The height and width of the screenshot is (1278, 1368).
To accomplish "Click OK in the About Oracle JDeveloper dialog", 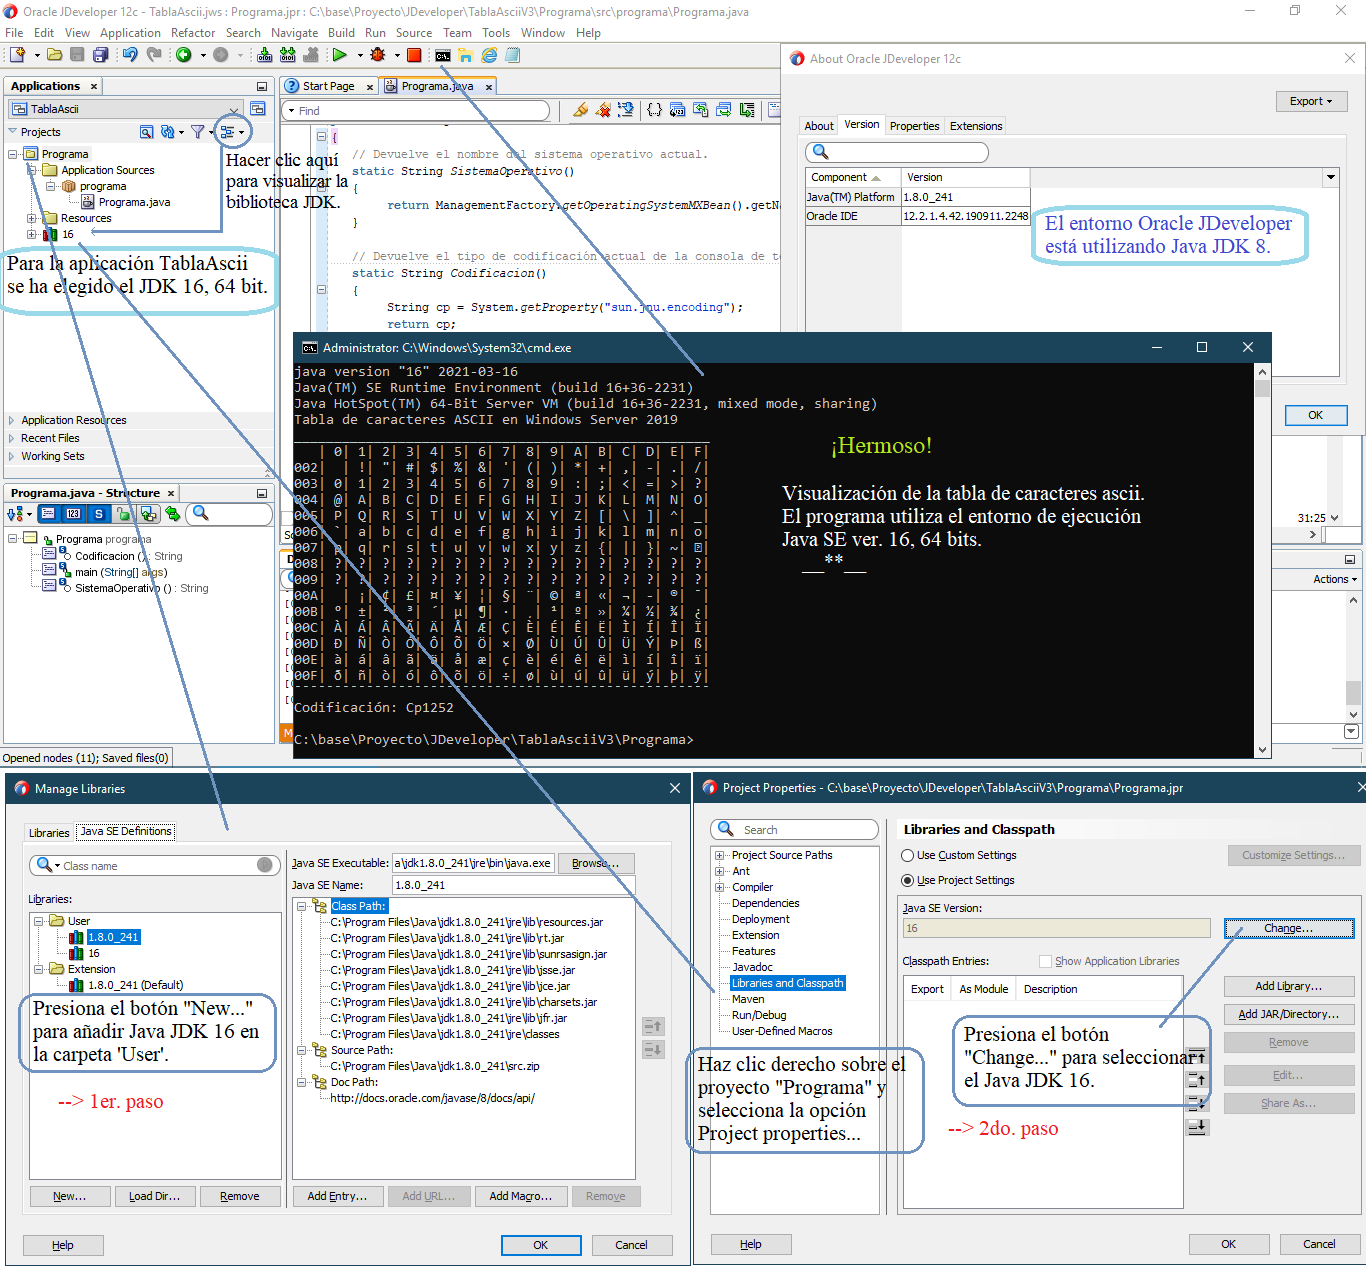I will pos(1315,416).
